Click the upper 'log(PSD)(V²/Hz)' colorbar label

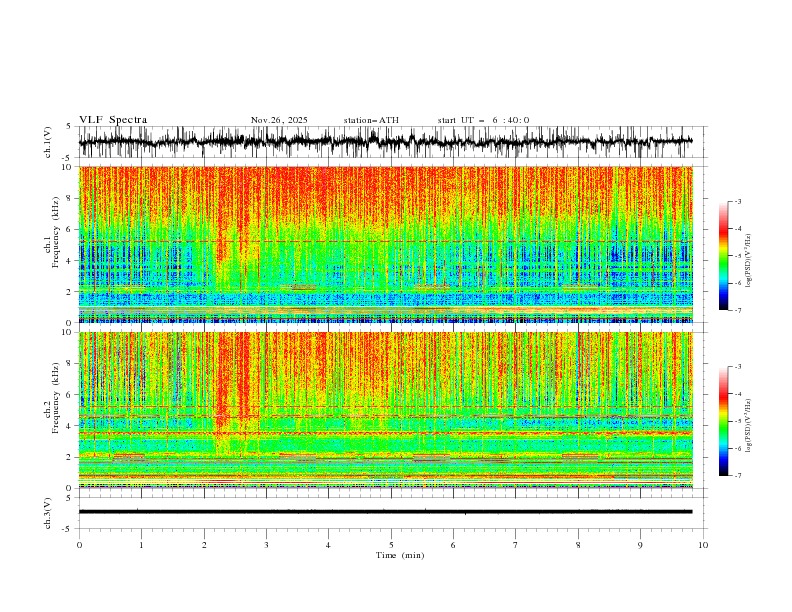tap(749, 261)
